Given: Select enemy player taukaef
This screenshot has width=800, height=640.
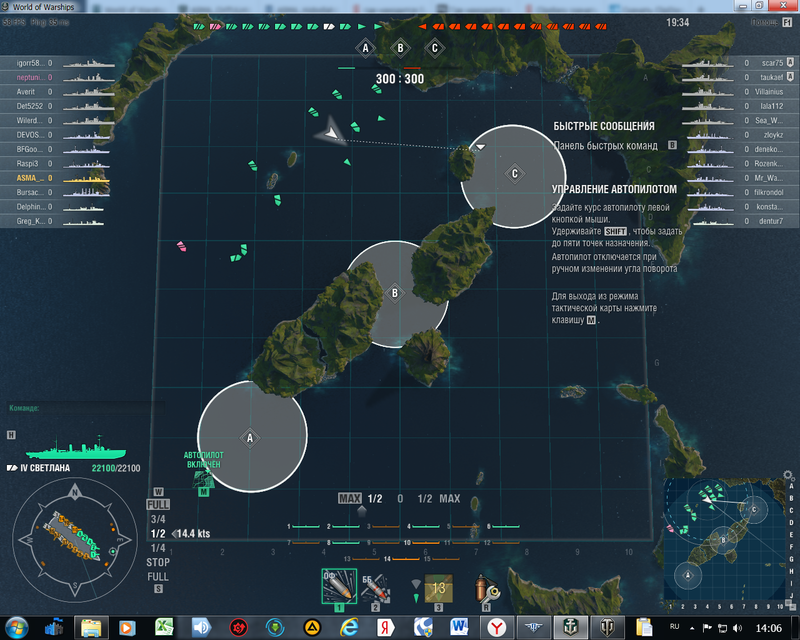Looking at the screenshot, I should pos(740,77).
